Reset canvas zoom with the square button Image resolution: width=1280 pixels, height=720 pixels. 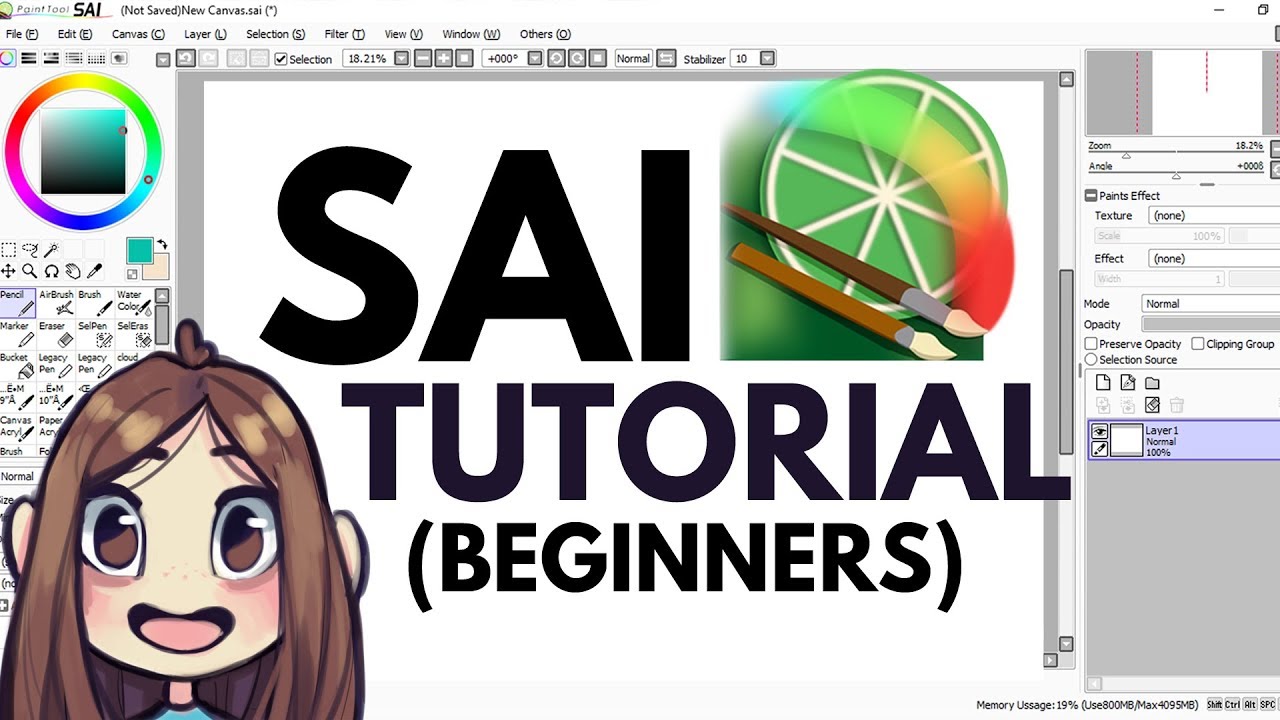464,59
